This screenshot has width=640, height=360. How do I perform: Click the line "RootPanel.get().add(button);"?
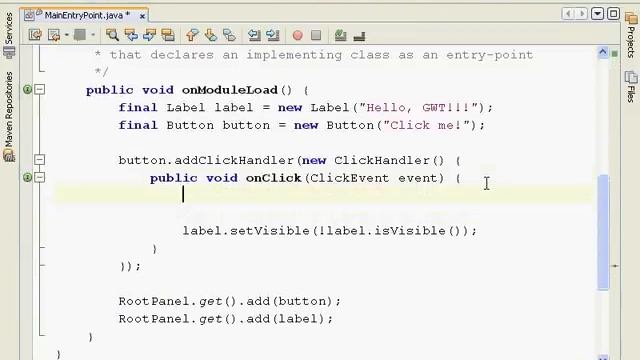(229, 302)
